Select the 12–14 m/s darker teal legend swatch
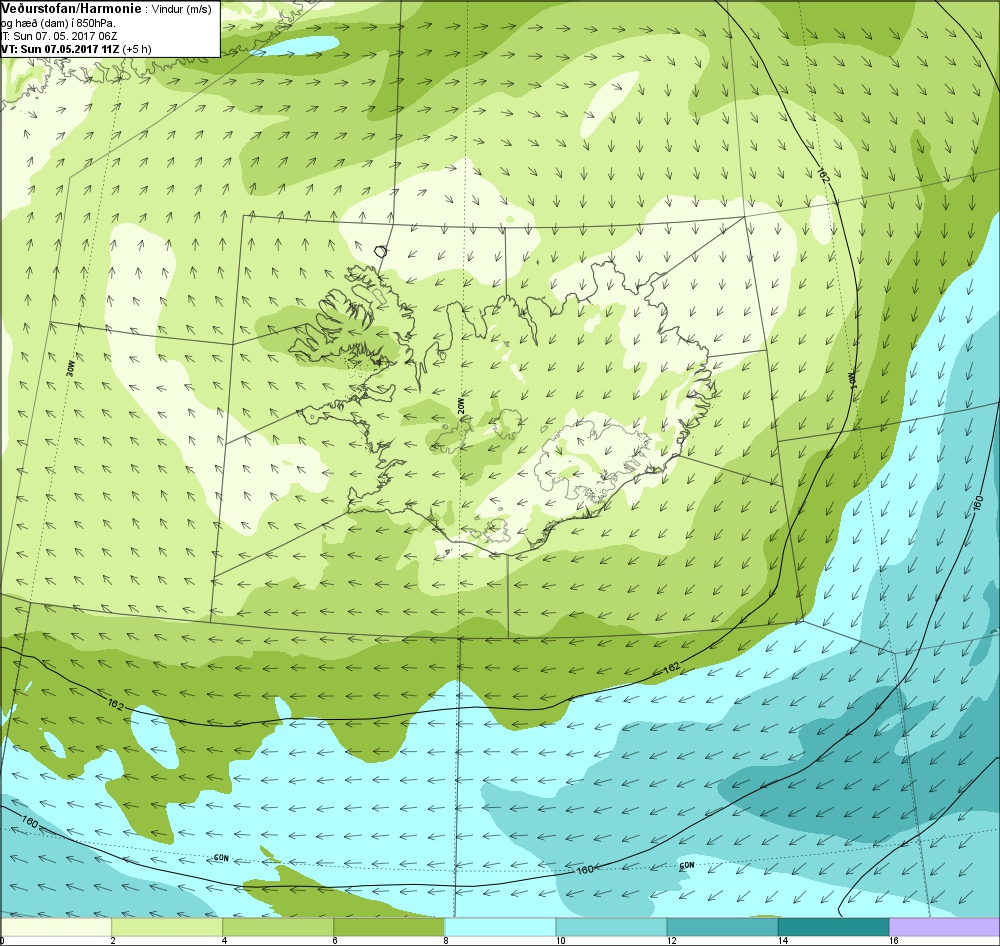 (x=721, y=926)
